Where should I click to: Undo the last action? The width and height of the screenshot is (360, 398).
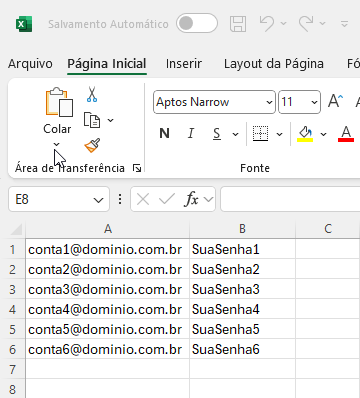click(267, 24)
